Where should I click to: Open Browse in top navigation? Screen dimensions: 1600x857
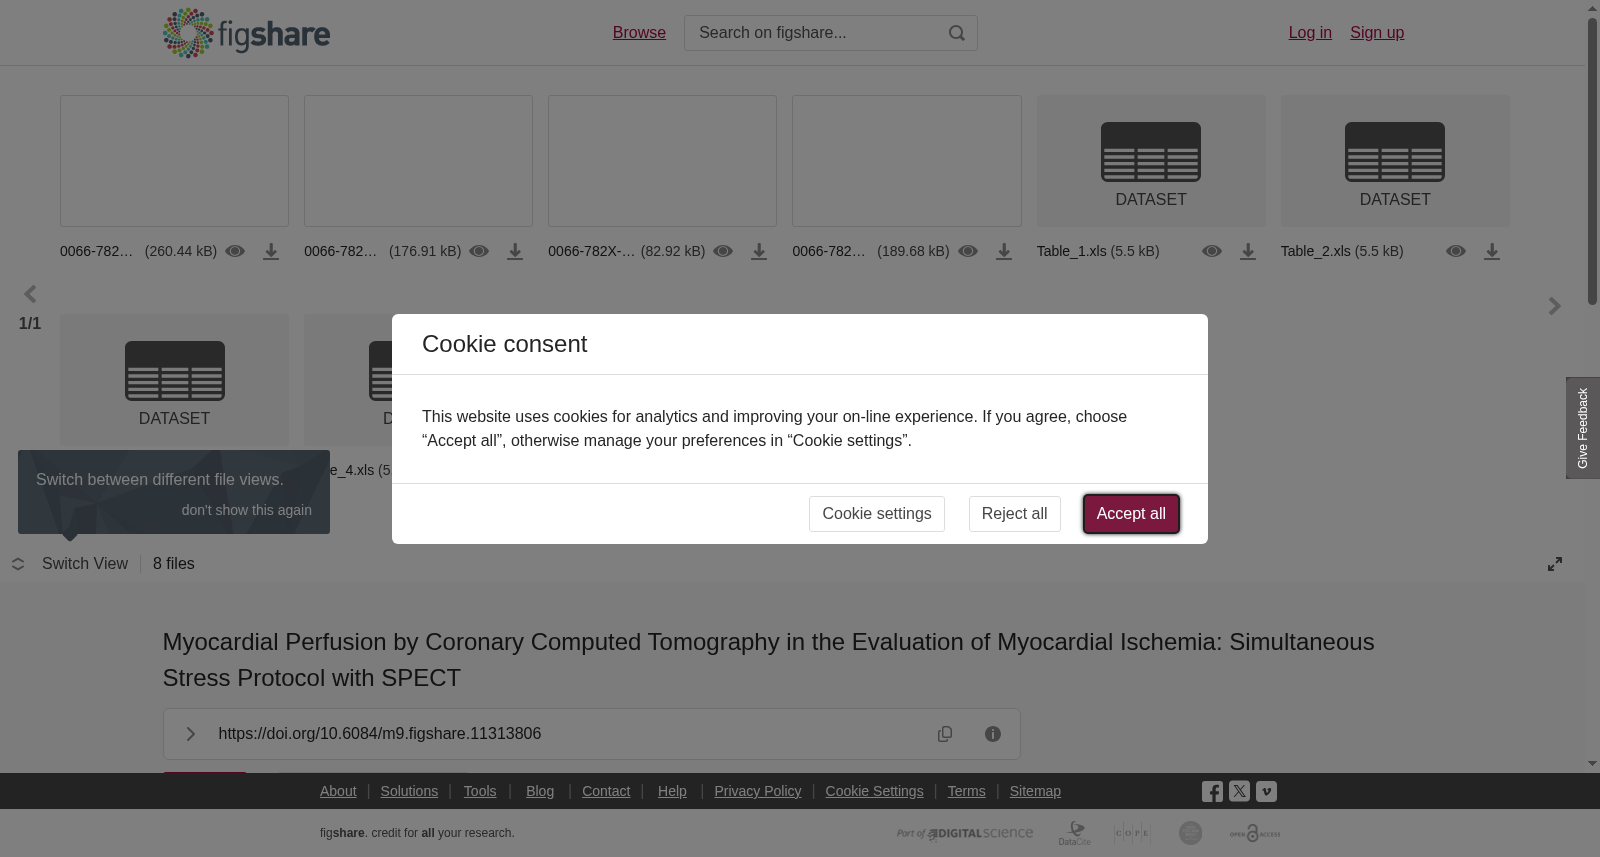pos(639,33)
